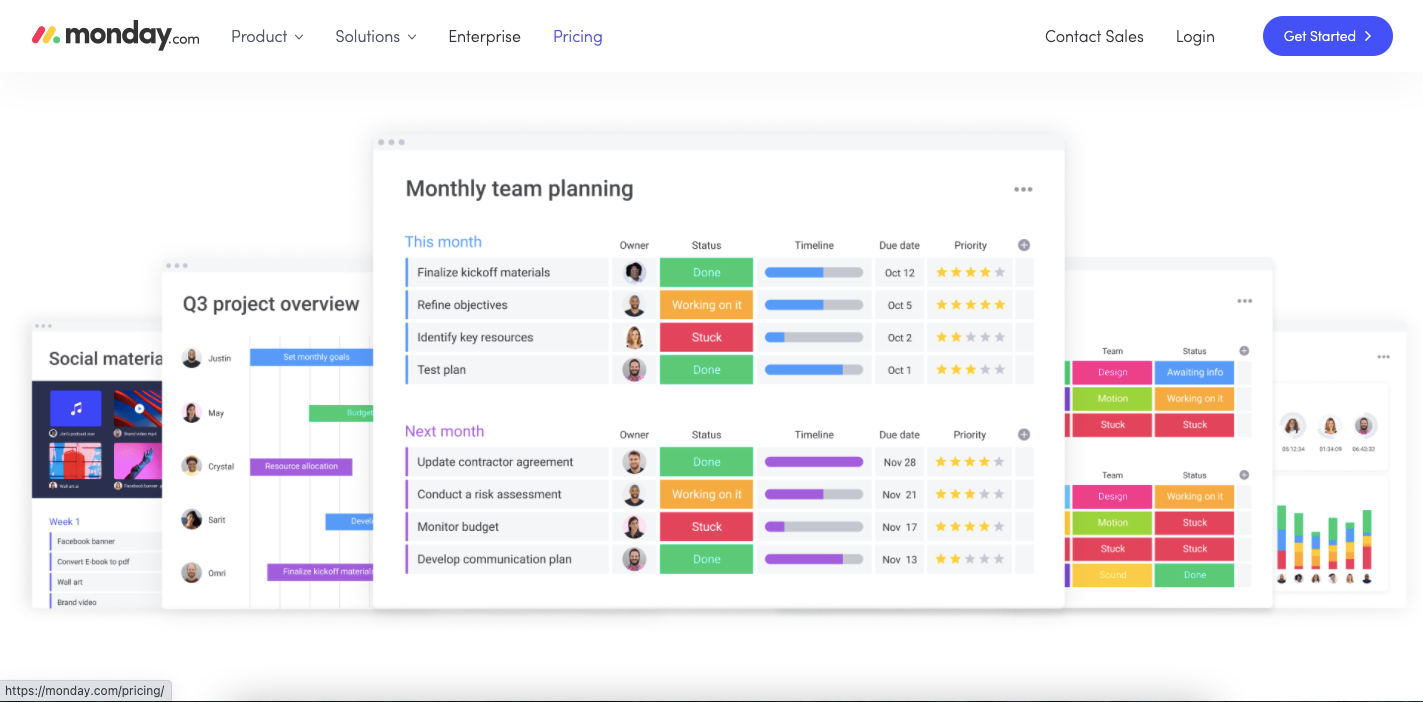Open Monthly team planning options ellipsis
This screenshot has height=702, width=1423.
coord(1023,189)
